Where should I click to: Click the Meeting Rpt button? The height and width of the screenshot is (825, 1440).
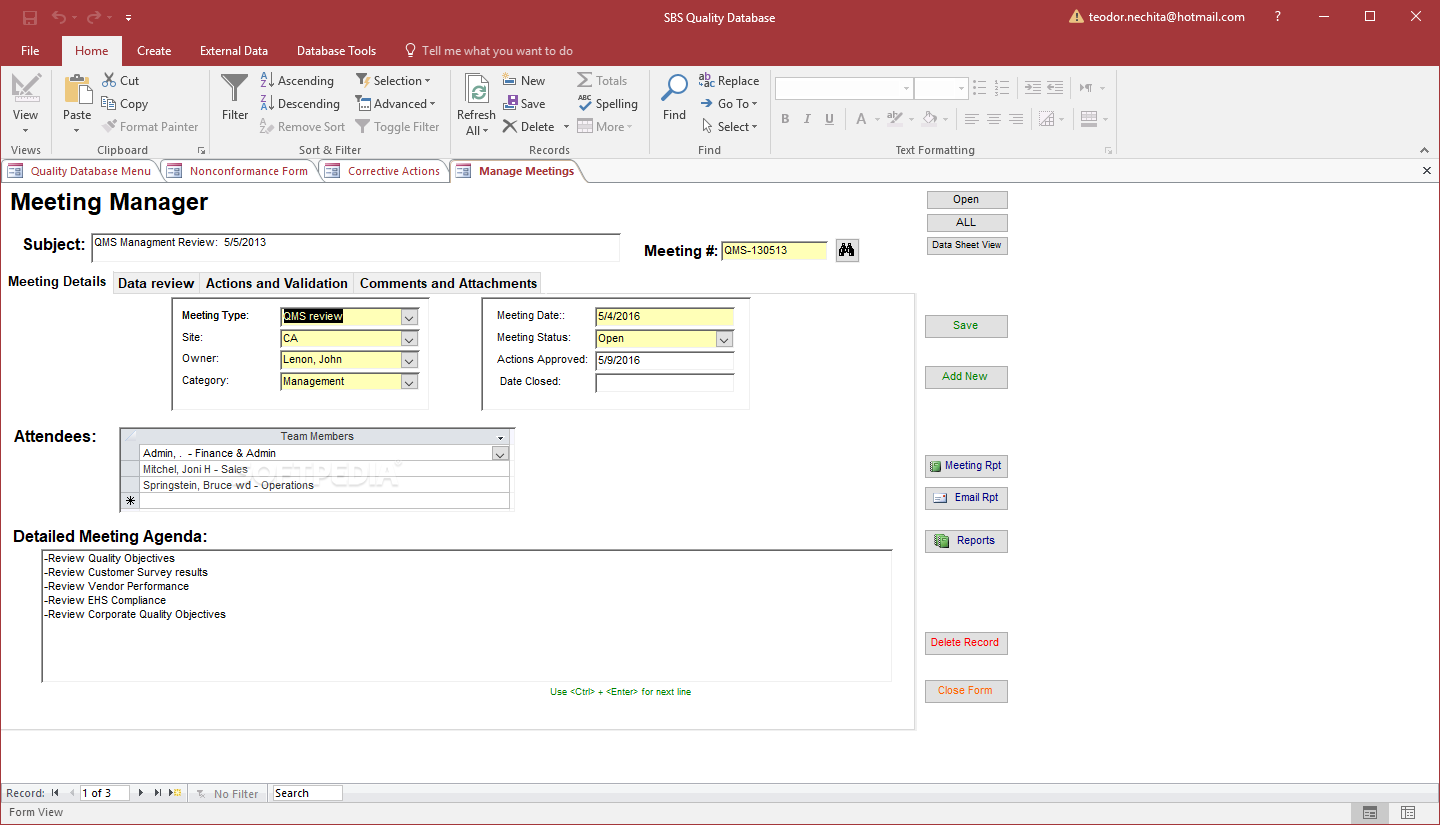(966, 466)
